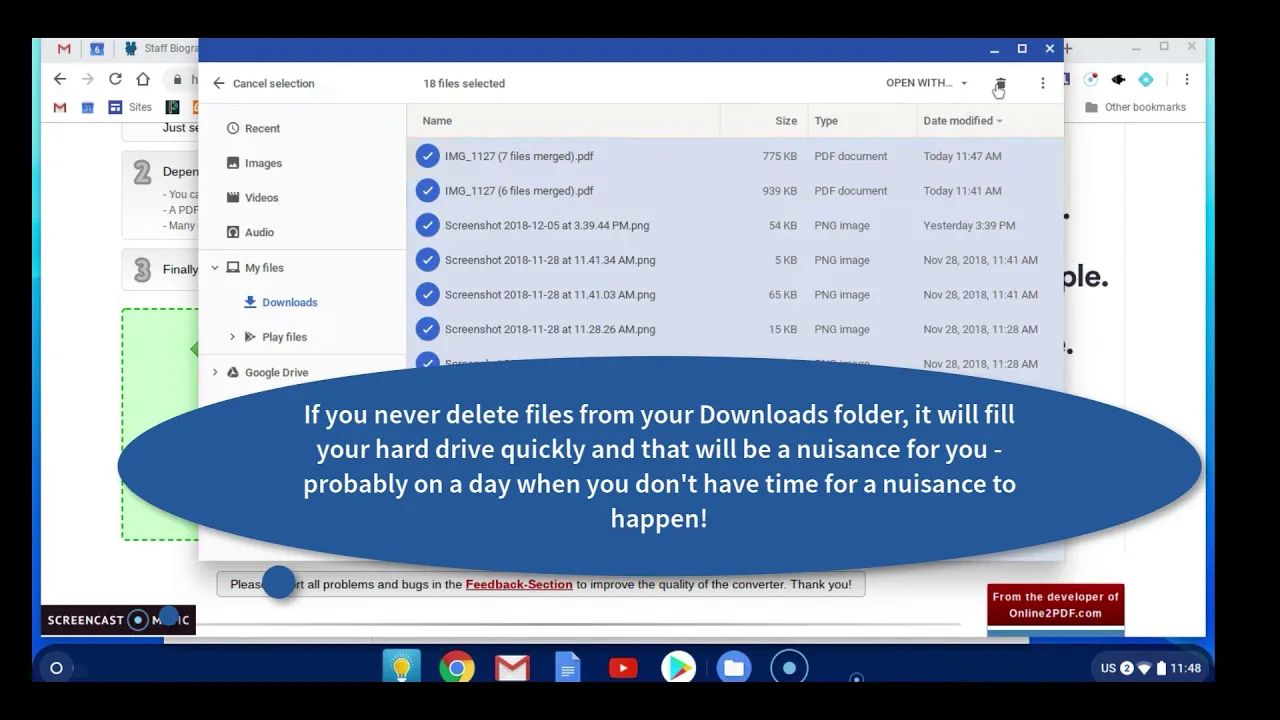The width and height of the screenshot is (1280, 720).
Task: Open the Gmail bookmark in bookmarks bar
Action: 60,107
